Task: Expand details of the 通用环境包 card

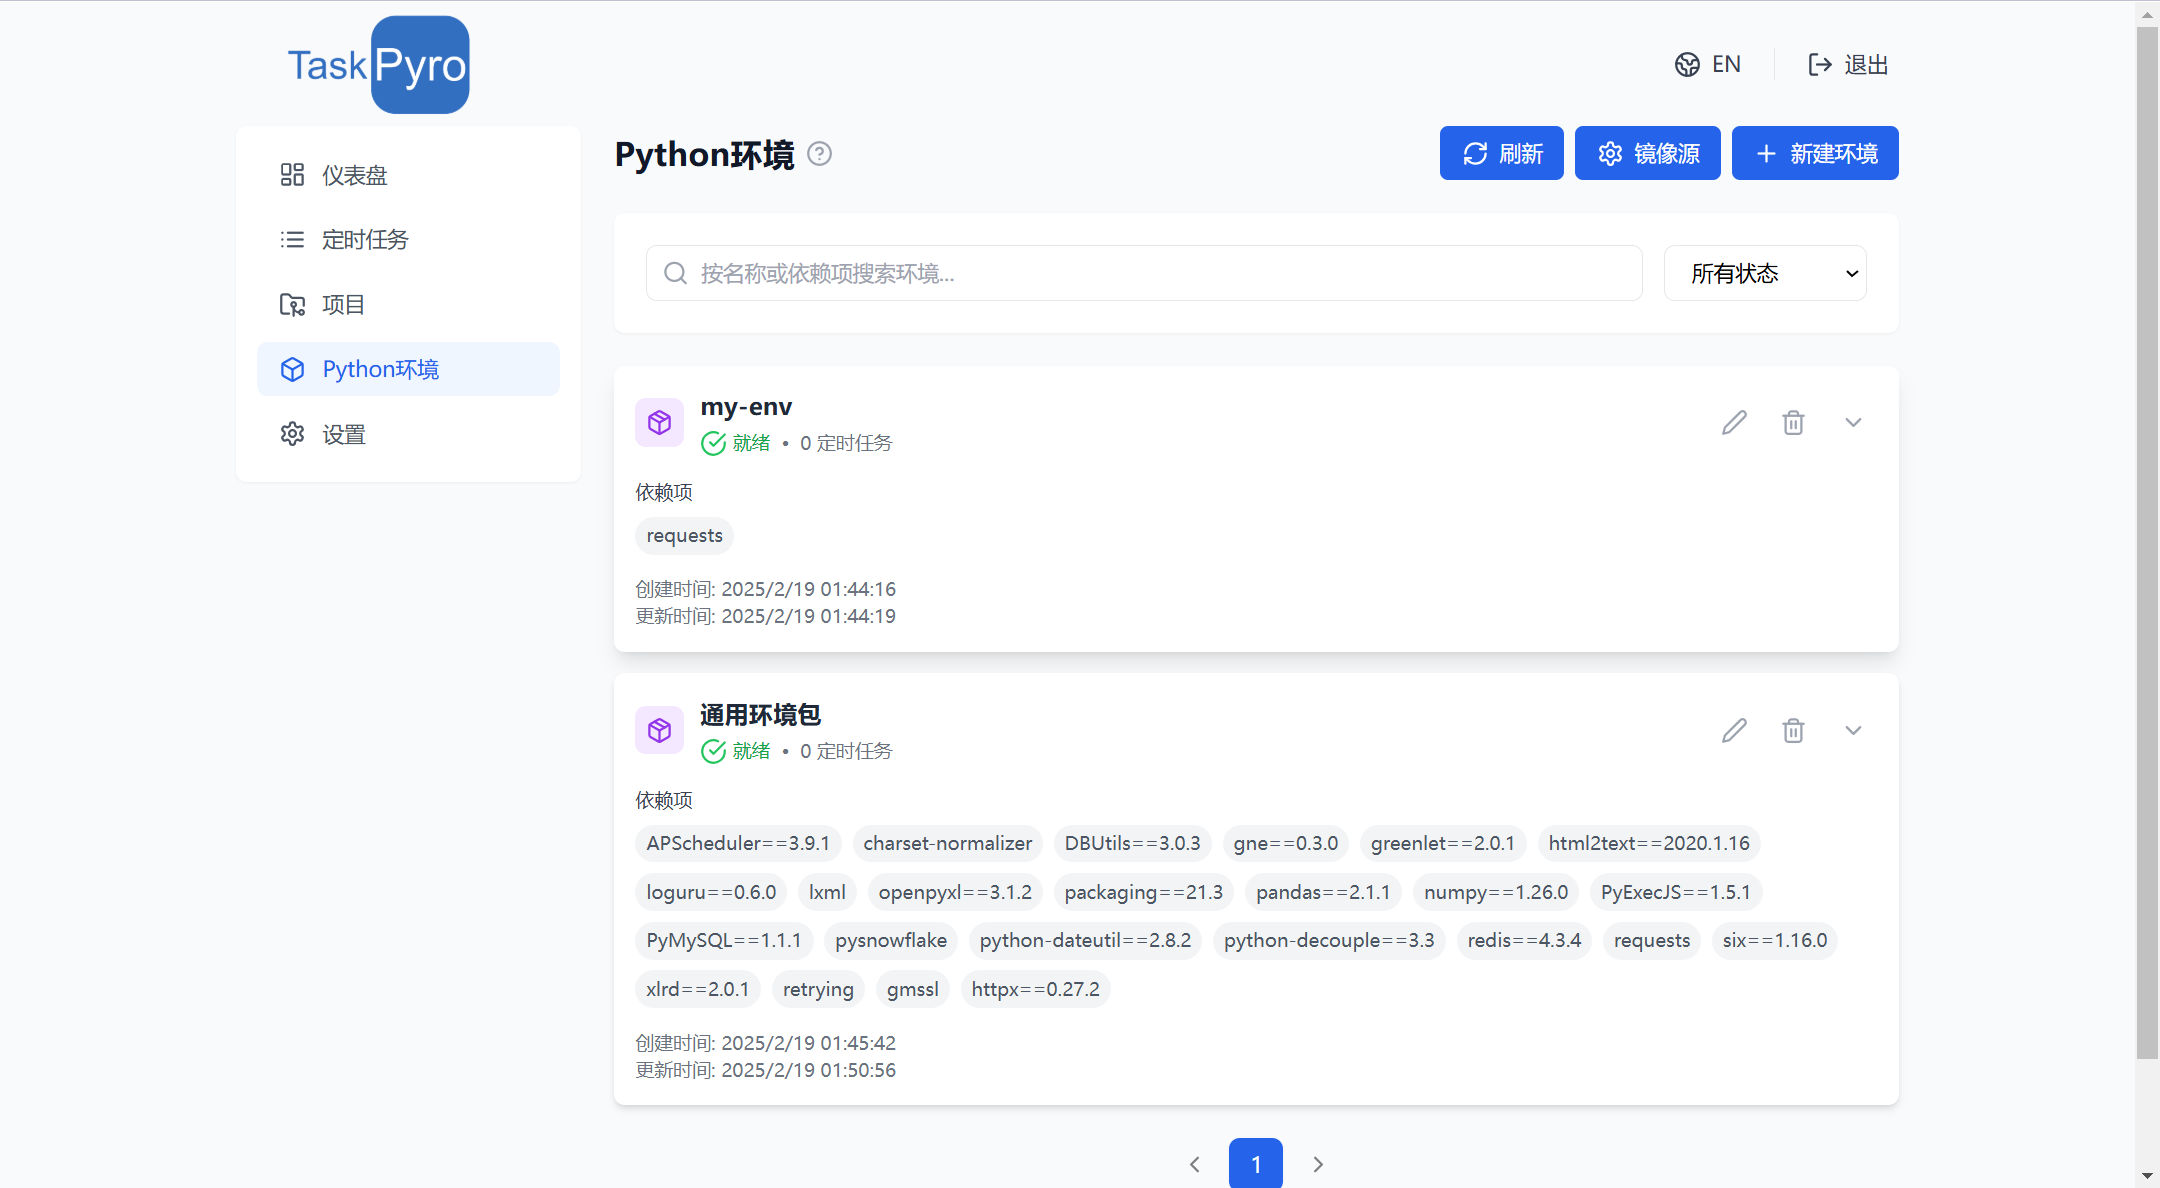Action: 1853,730
